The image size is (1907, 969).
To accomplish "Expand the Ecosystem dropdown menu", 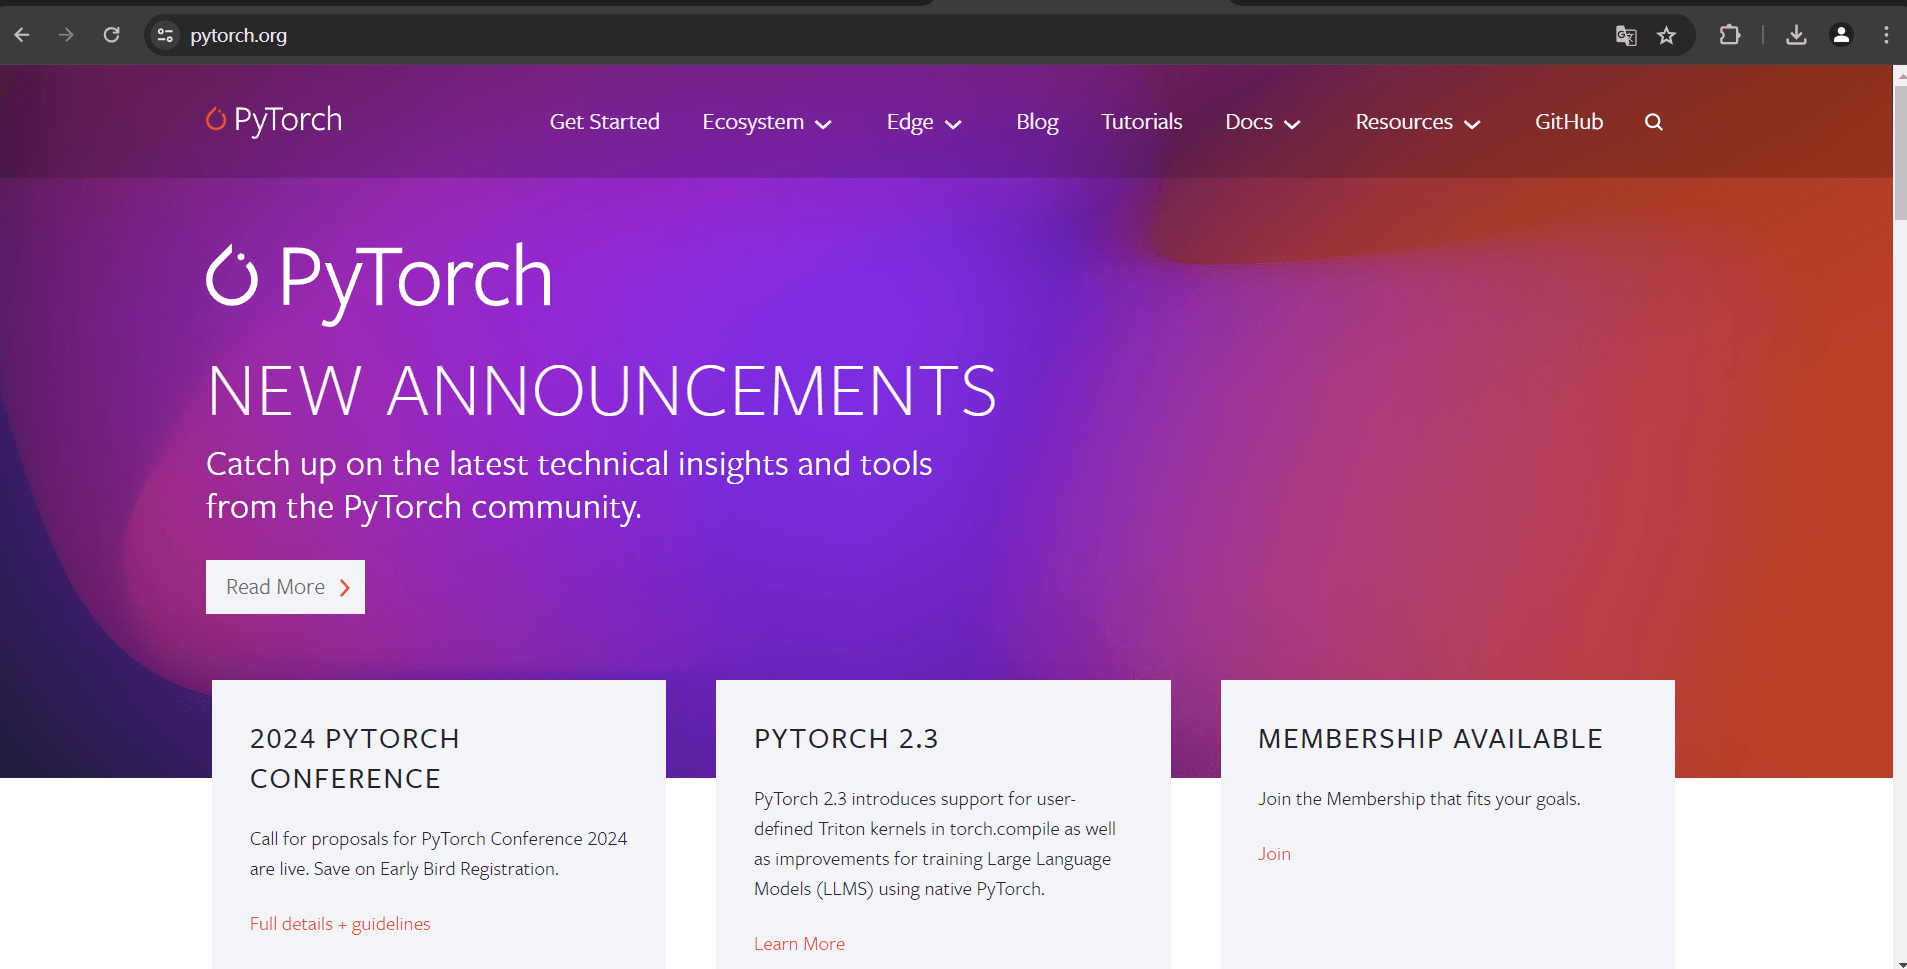I will pyautogui.click(x=767, y=122).
